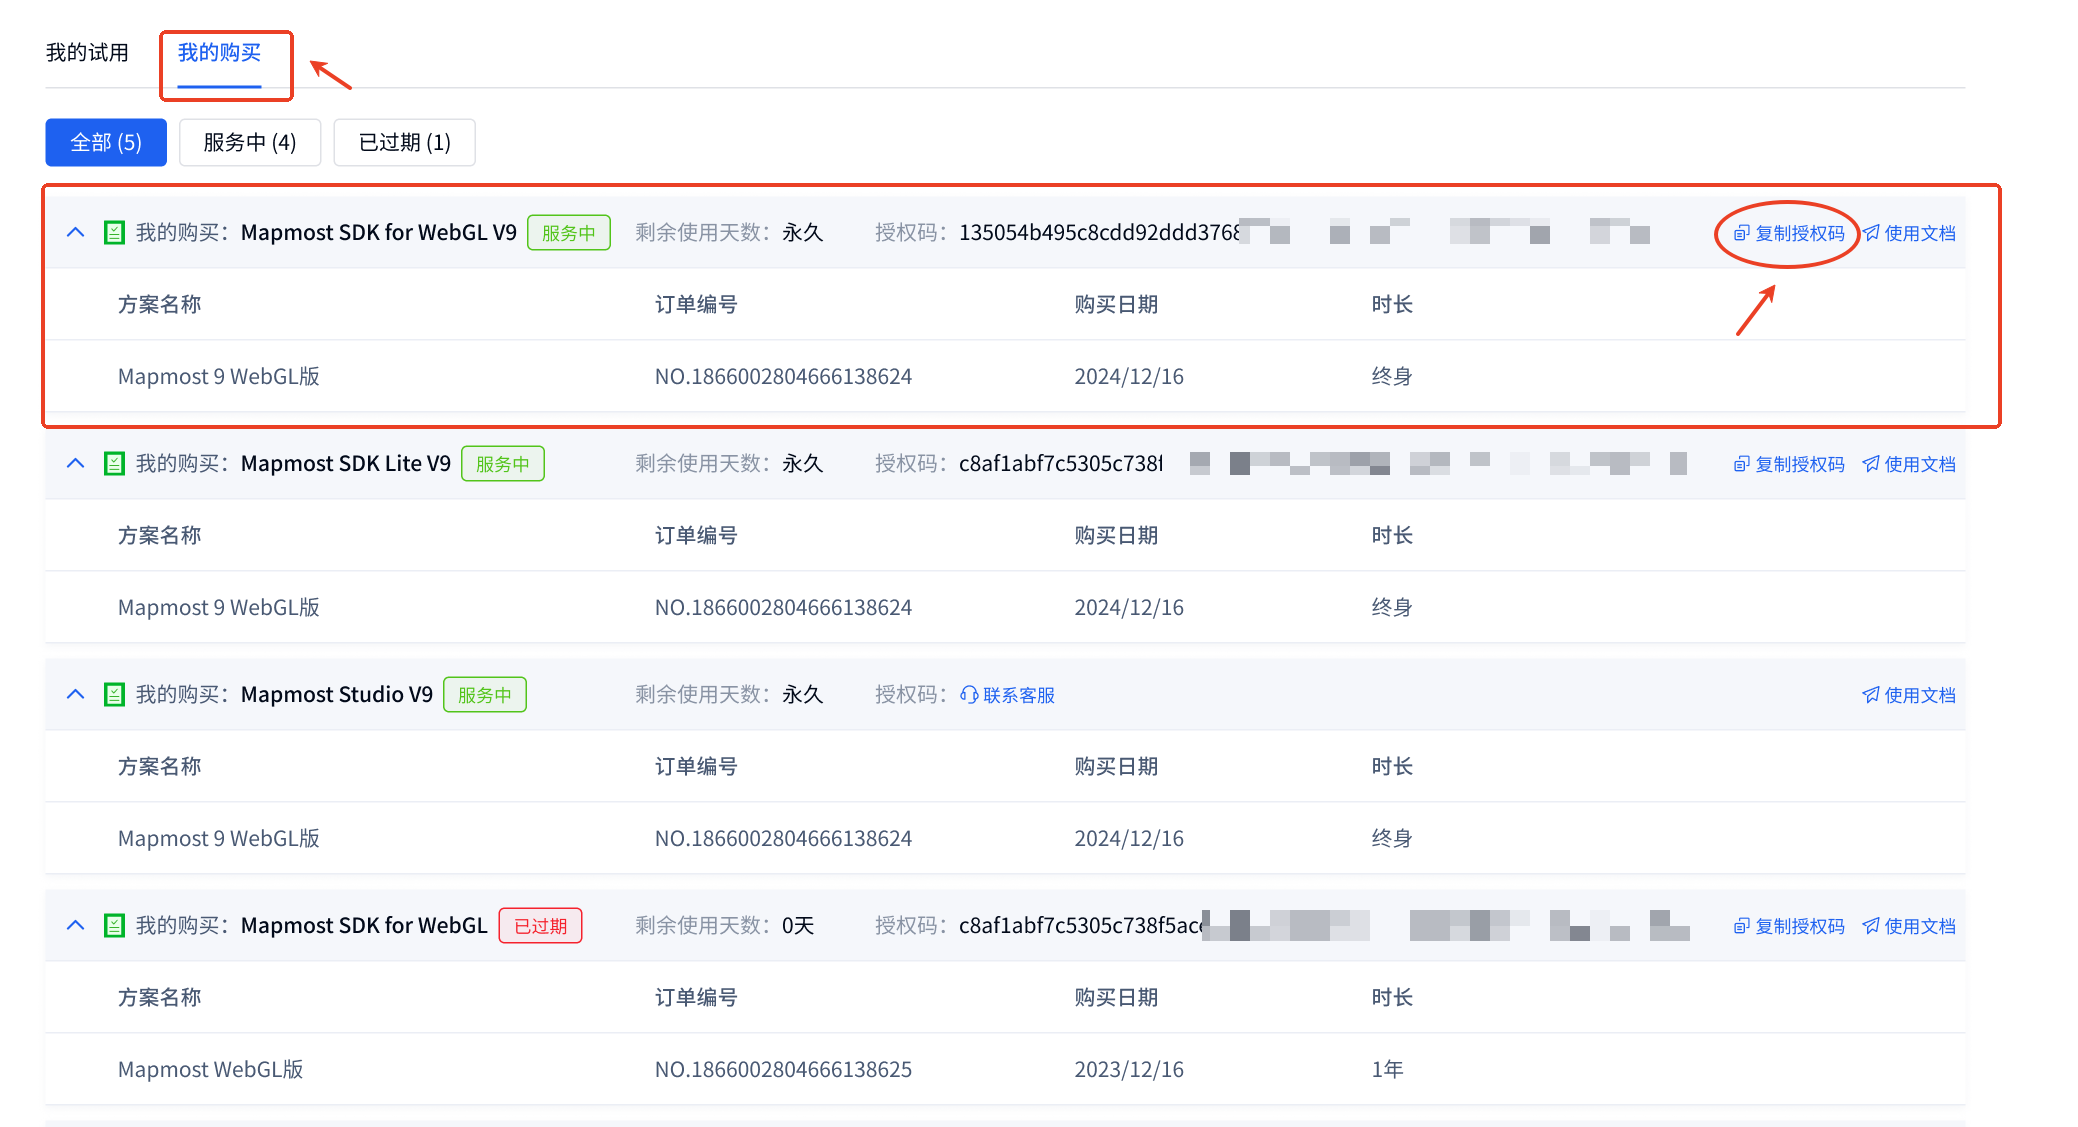2078x1127 pixels.
Task: Click the 1年 duration value
Action: click(1388, 1069)
